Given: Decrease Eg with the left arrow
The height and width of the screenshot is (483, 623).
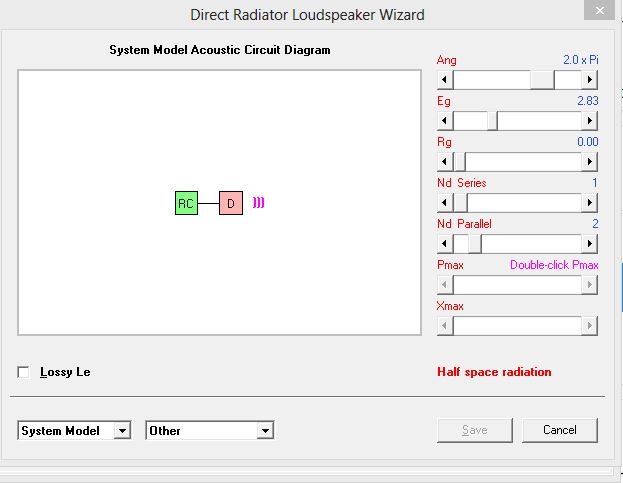Looking at the screenshot, I should pyautogui.click(x=445, y=121).
